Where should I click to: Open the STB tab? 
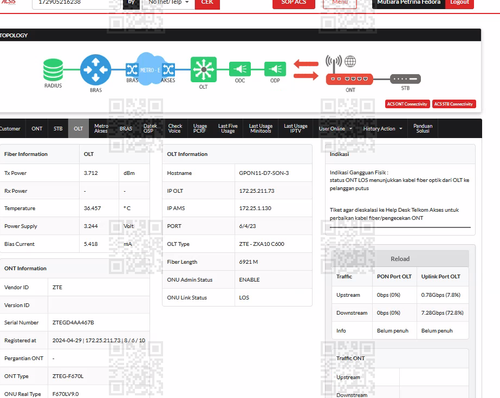[58, 129]
